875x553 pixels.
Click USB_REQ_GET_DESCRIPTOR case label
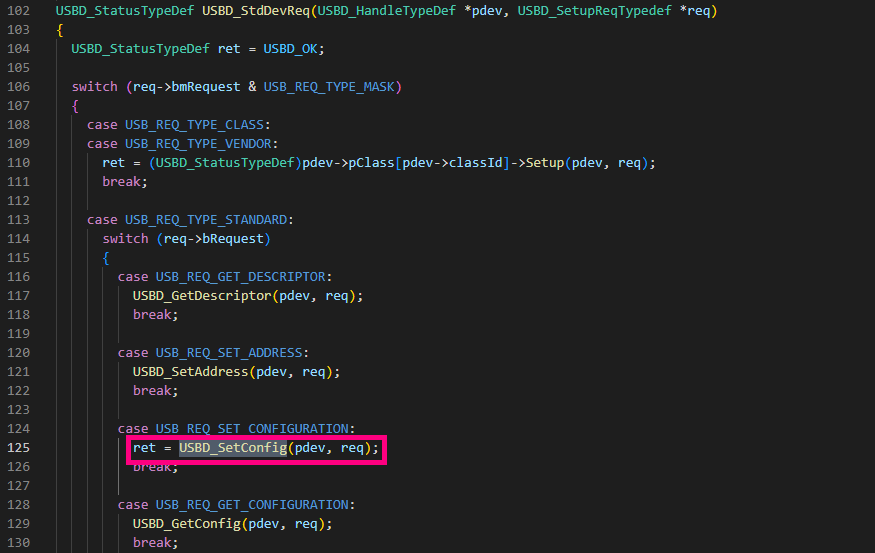click(x=241, y=277)
